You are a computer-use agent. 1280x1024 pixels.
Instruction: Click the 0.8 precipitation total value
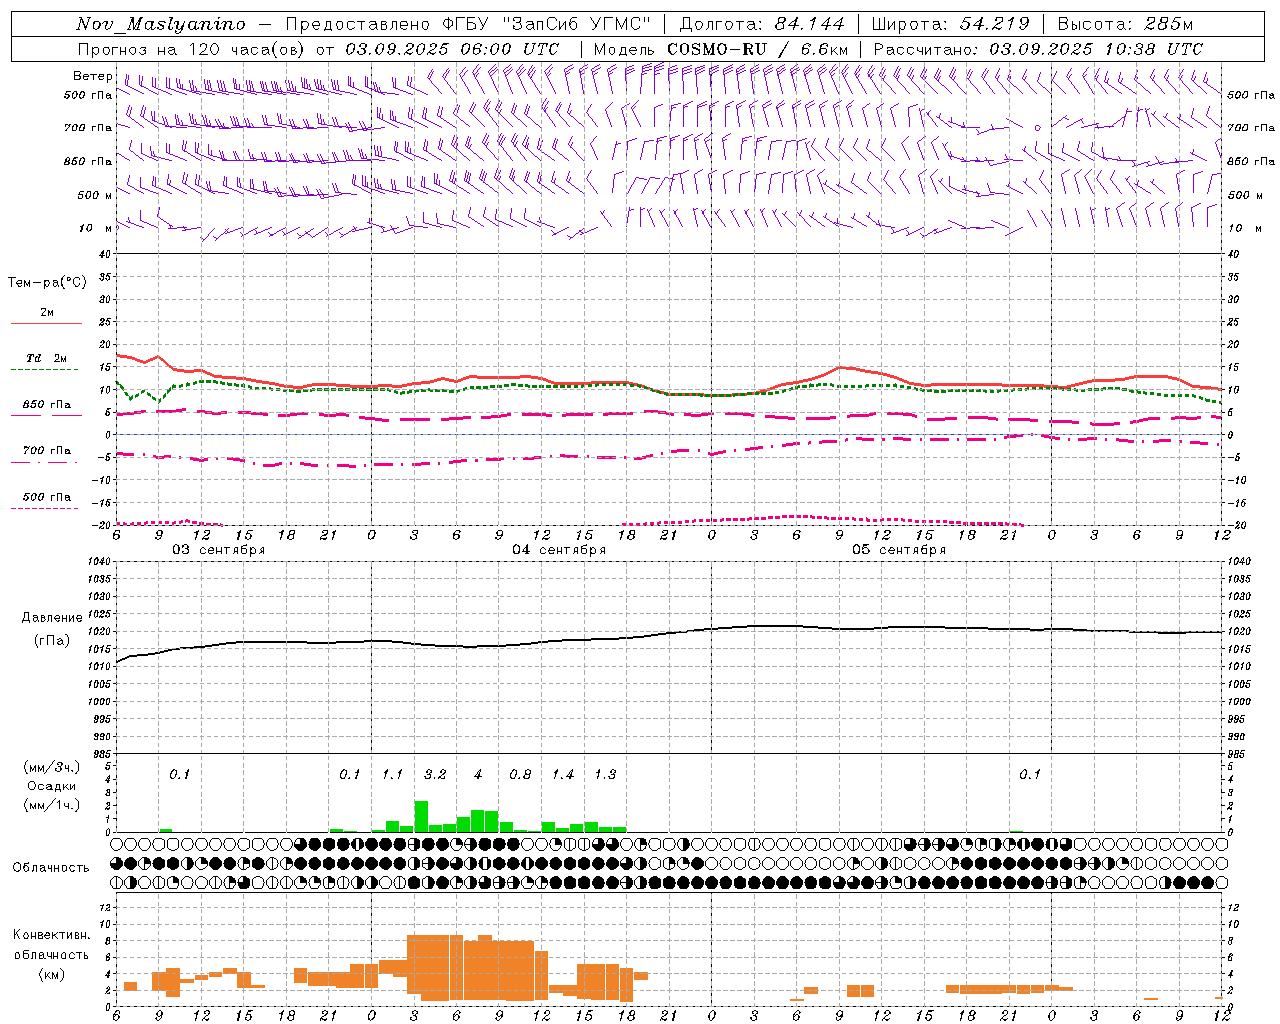tap(520, 775)
